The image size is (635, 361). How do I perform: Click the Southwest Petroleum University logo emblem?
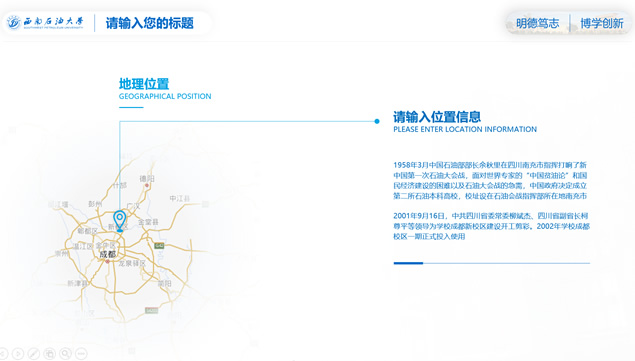click(x=13, y=23)
